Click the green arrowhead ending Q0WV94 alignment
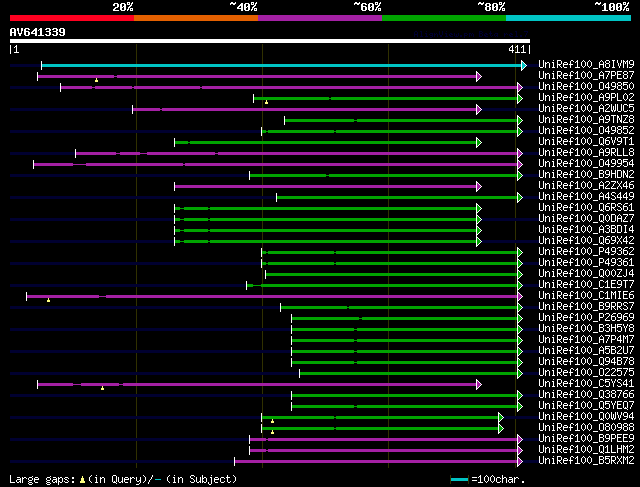 pyautogui.click(x=501, y=418)
